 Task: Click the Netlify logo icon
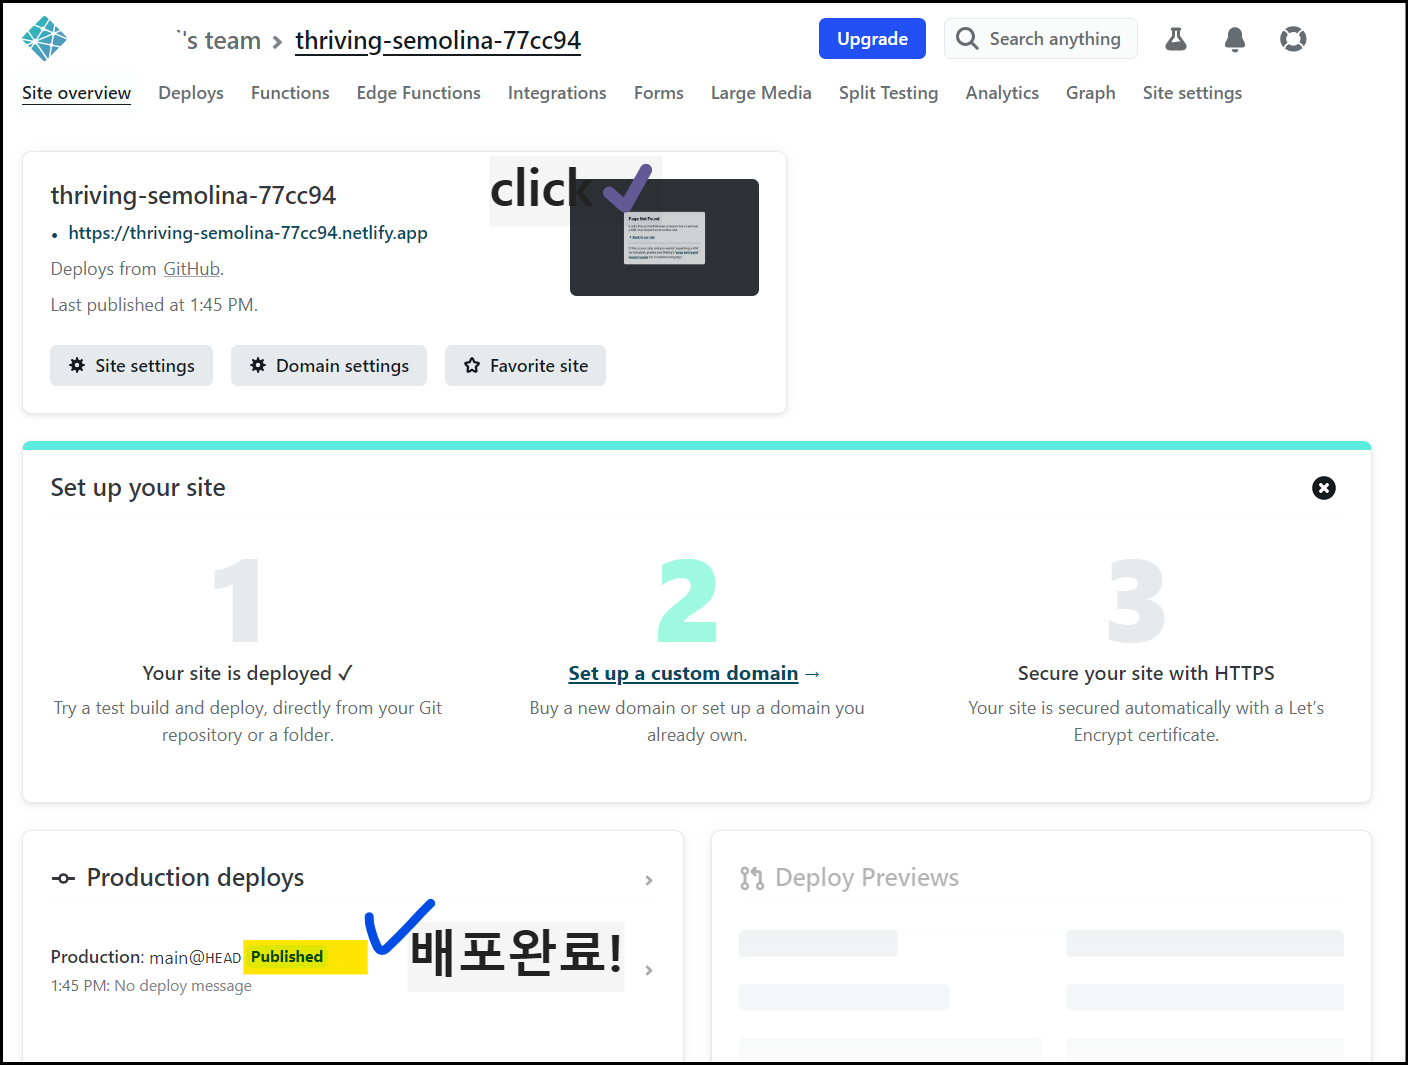[44, 39]
